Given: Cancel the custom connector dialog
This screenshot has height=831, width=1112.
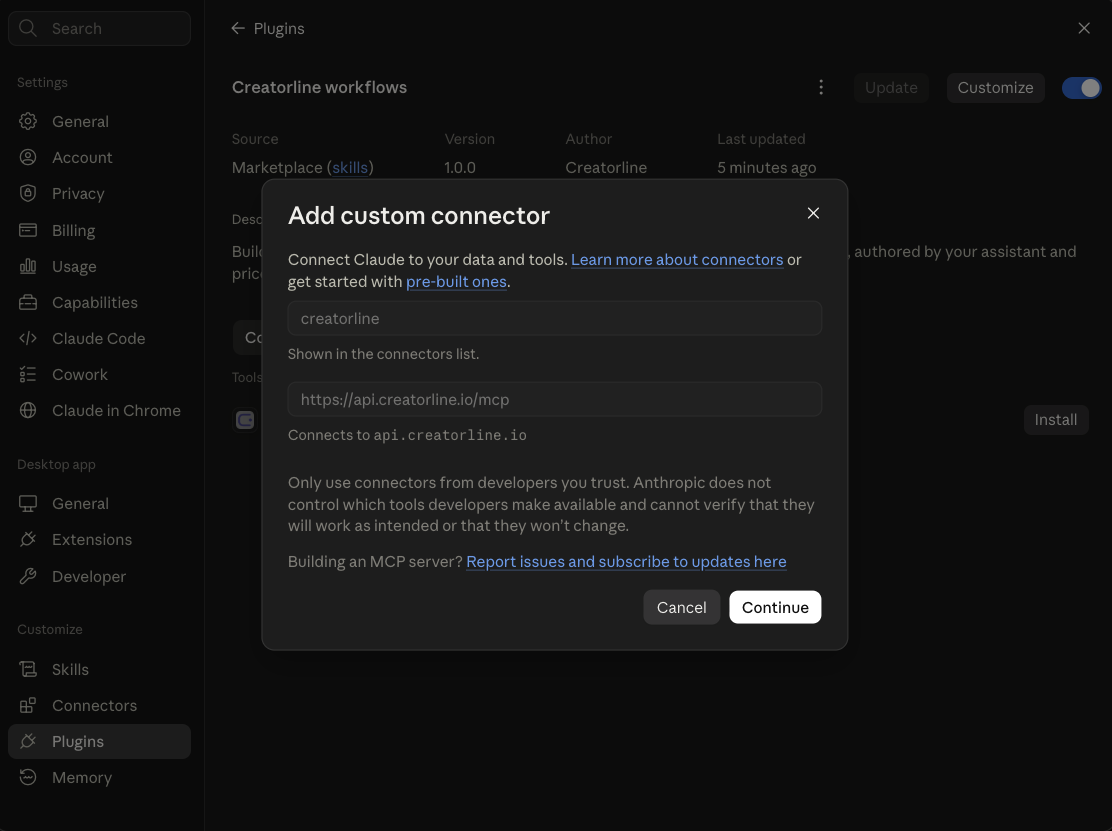Looking at the screenshot, I should coord(682,608).
